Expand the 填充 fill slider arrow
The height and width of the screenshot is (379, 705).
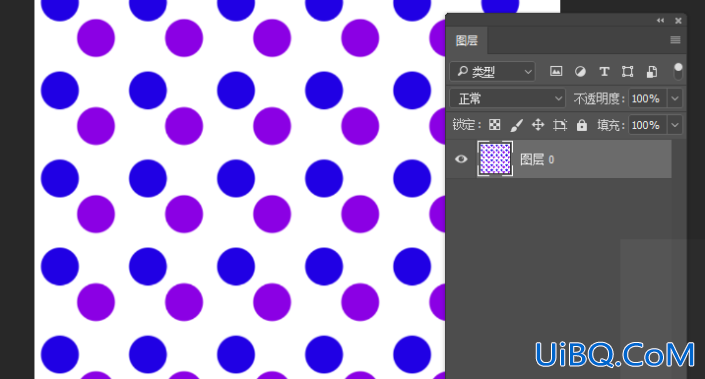(x=675, y=125)
